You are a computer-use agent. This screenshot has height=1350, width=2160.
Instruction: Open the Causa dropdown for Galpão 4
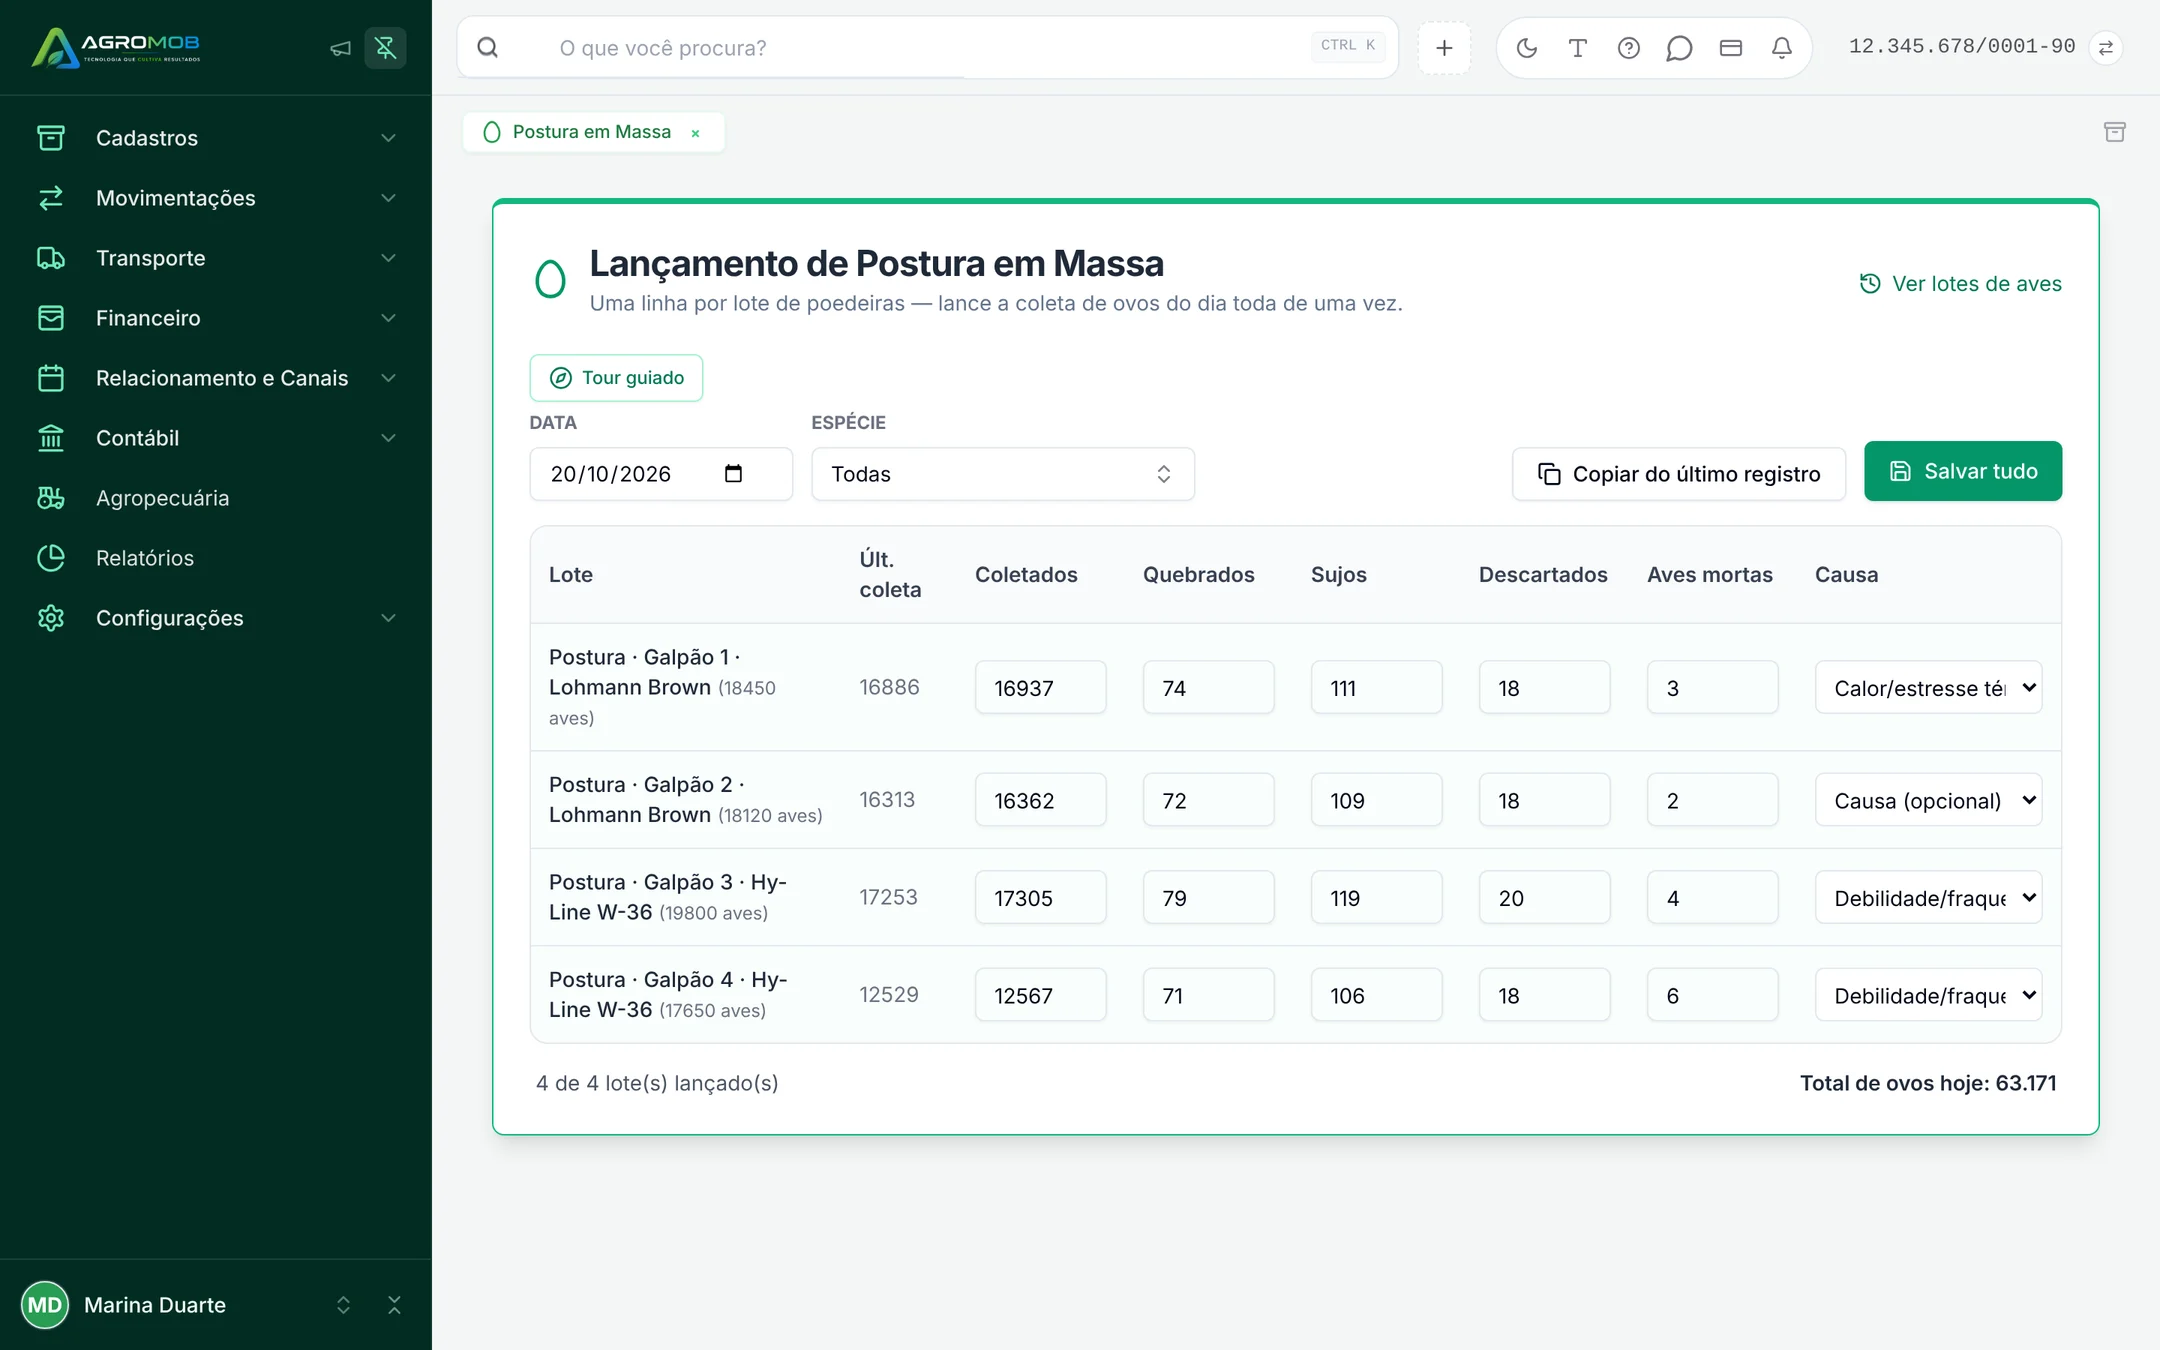pos(1928,995)
